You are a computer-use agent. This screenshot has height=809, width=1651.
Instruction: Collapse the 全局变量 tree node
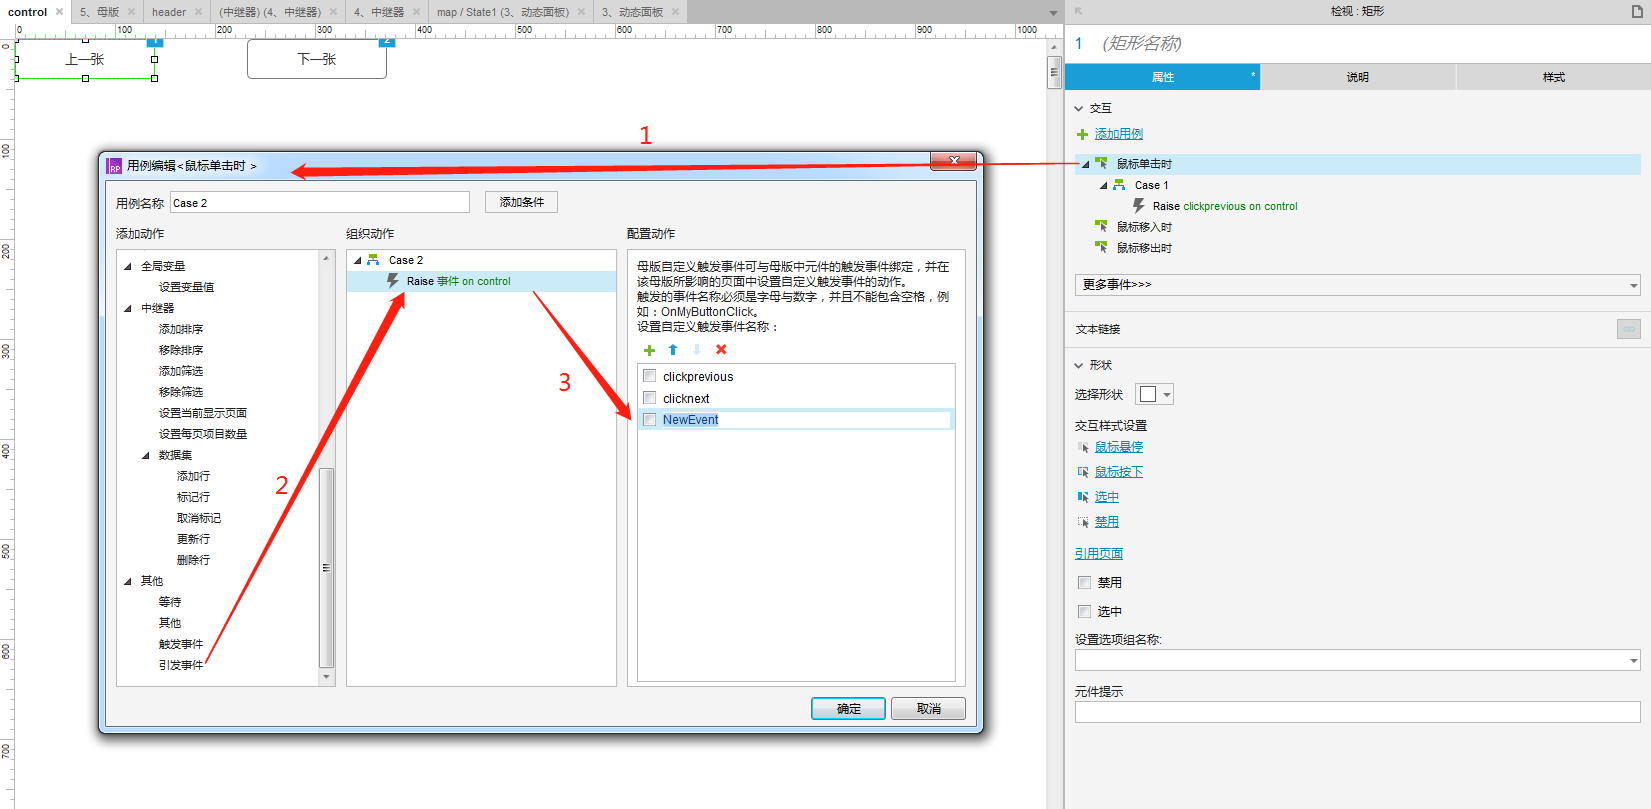point(128,266)
